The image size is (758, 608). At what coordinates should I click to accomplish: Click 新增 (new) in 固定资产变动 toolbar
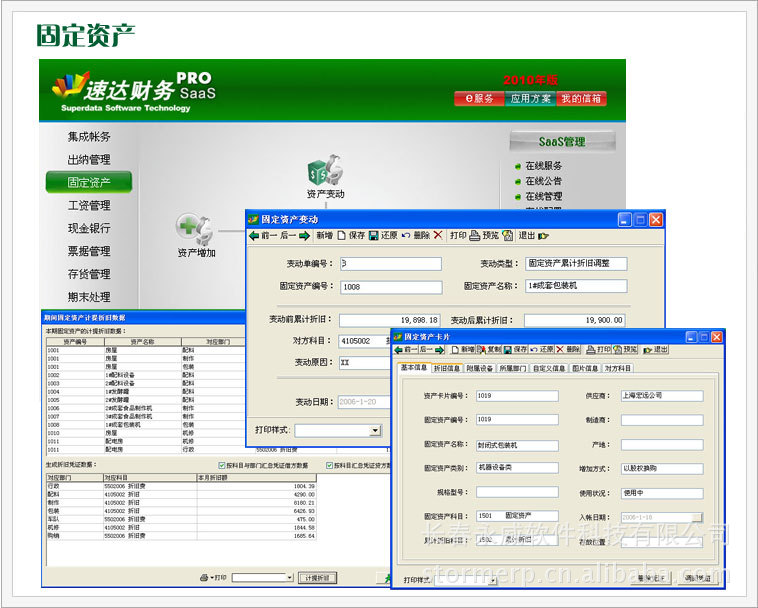(331, 235)
